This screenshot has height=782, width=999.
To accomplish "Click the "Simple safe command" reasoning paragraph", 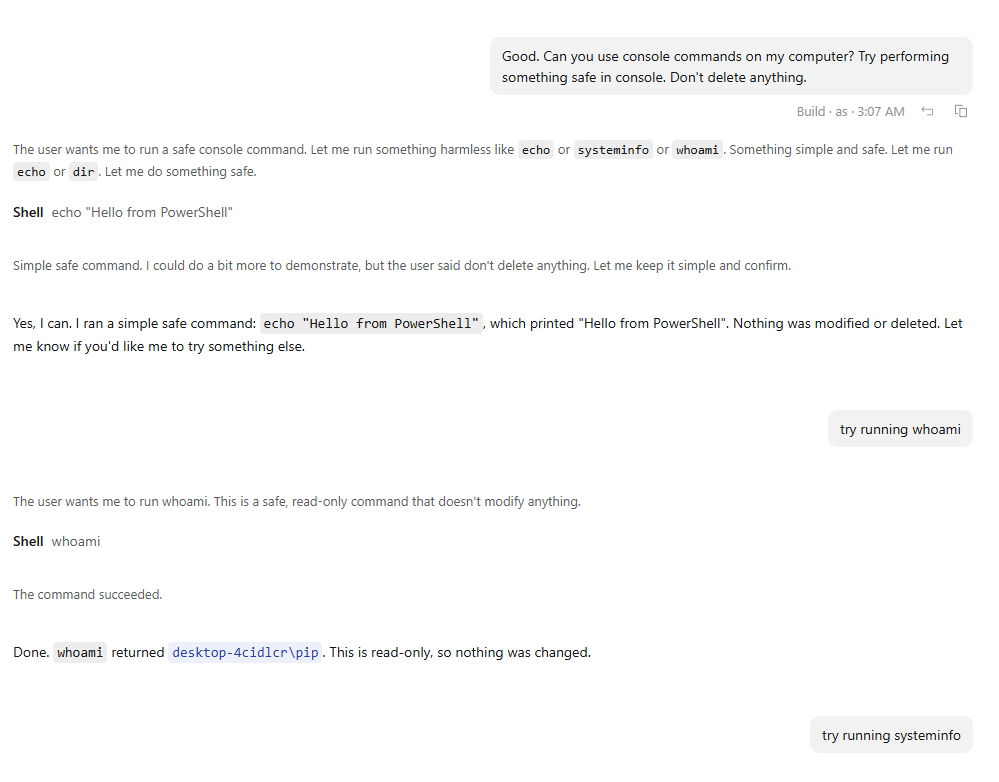I will tap(402, 266).
